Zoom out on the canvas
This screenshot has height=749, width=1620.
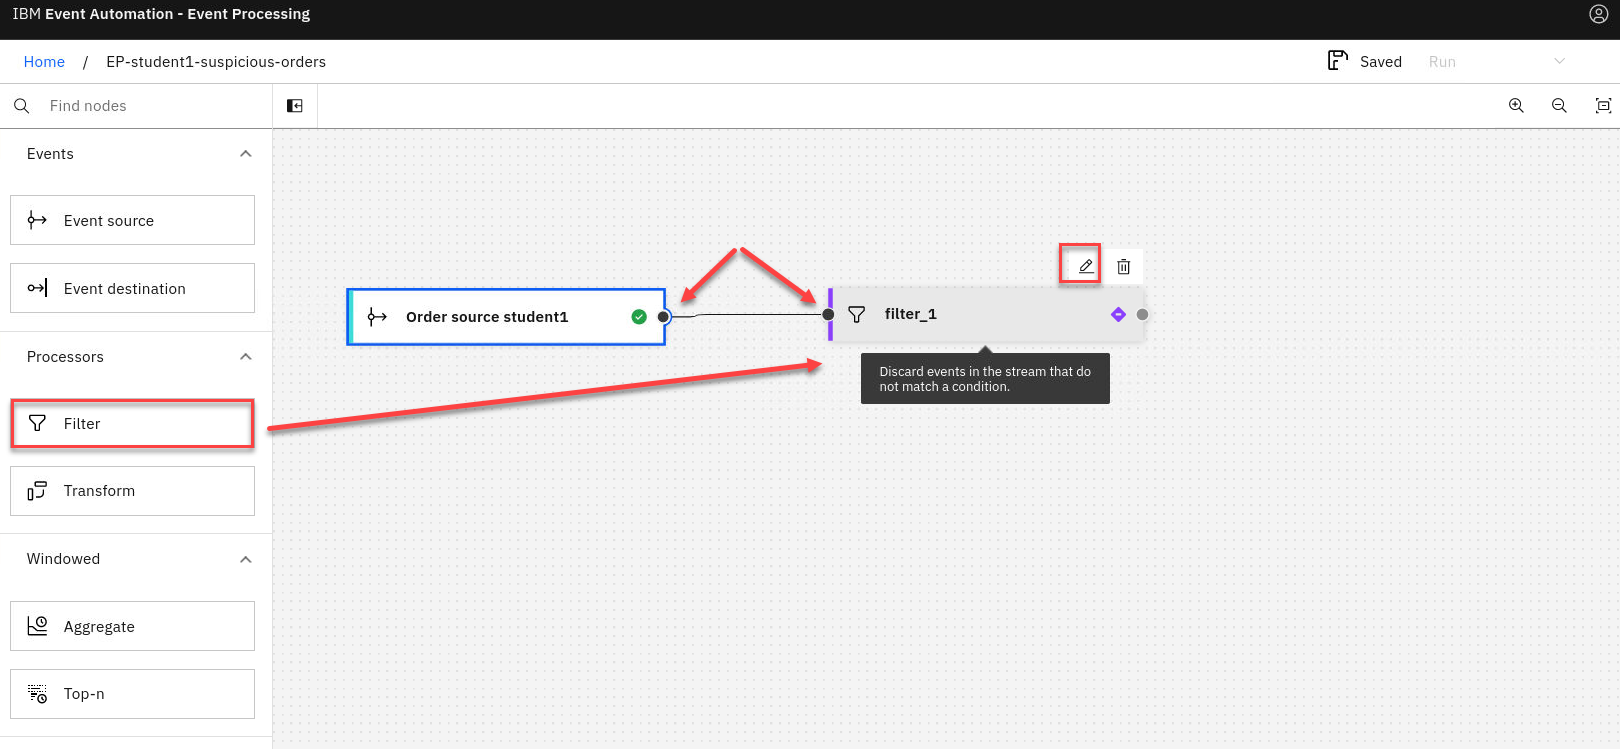pos(1559,106)
